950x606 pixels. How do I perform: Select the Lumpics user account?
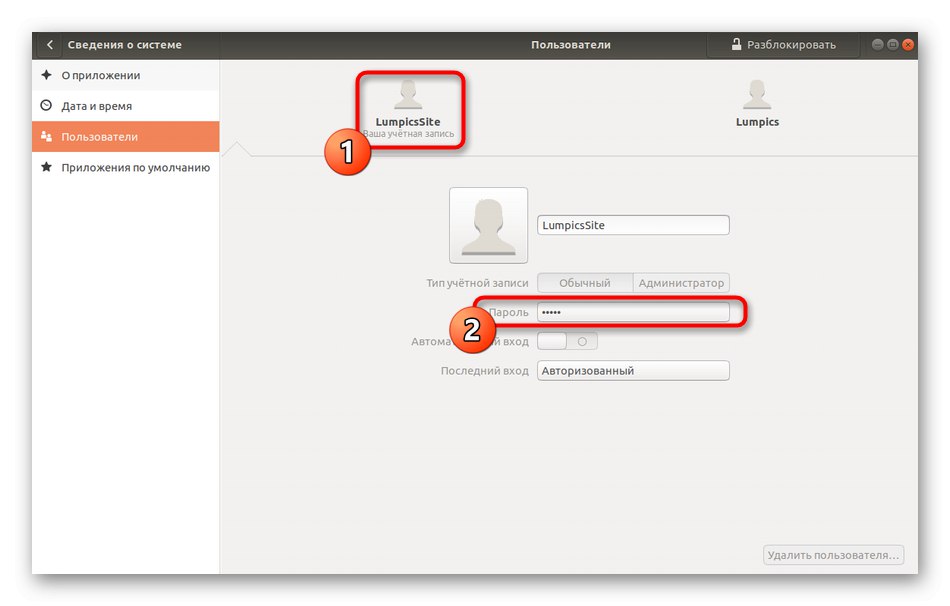[x=757, y=104]
